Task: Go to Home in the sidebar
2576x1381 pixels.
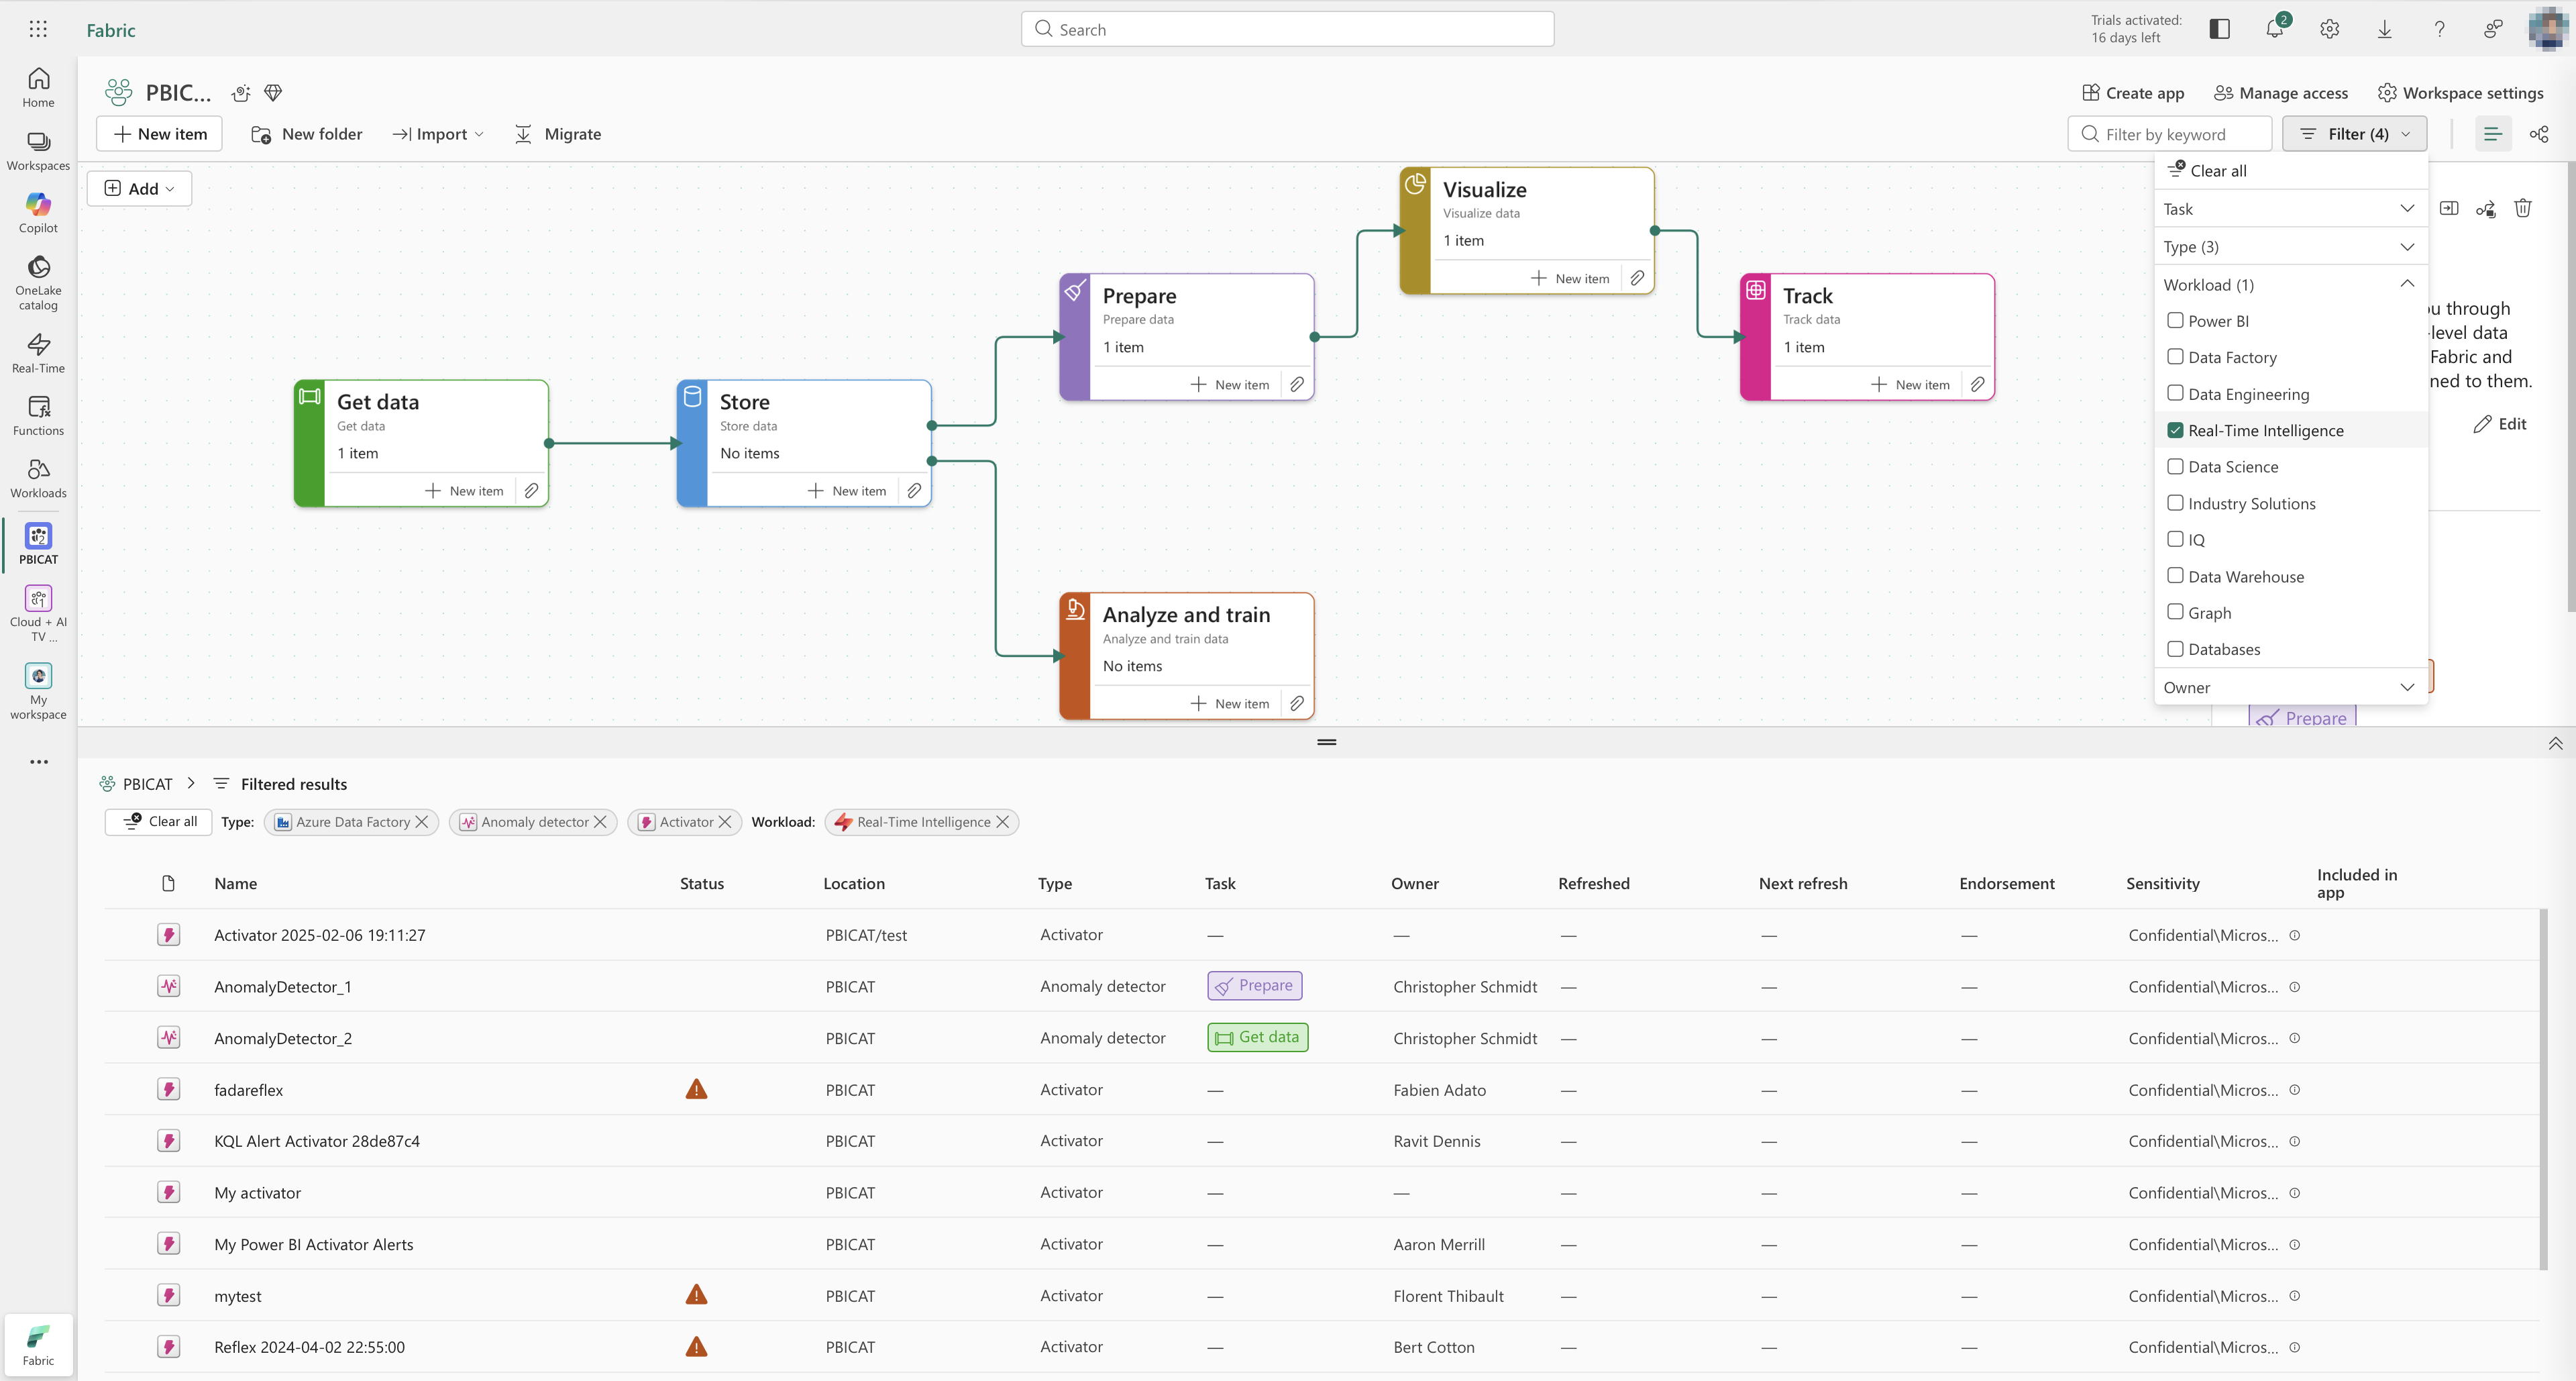Action: click(38, 88)
